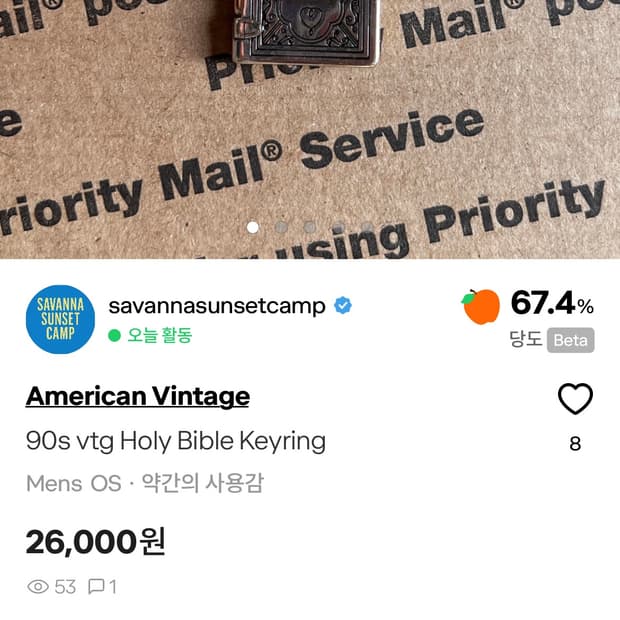Go to the third photo dot

310,227
